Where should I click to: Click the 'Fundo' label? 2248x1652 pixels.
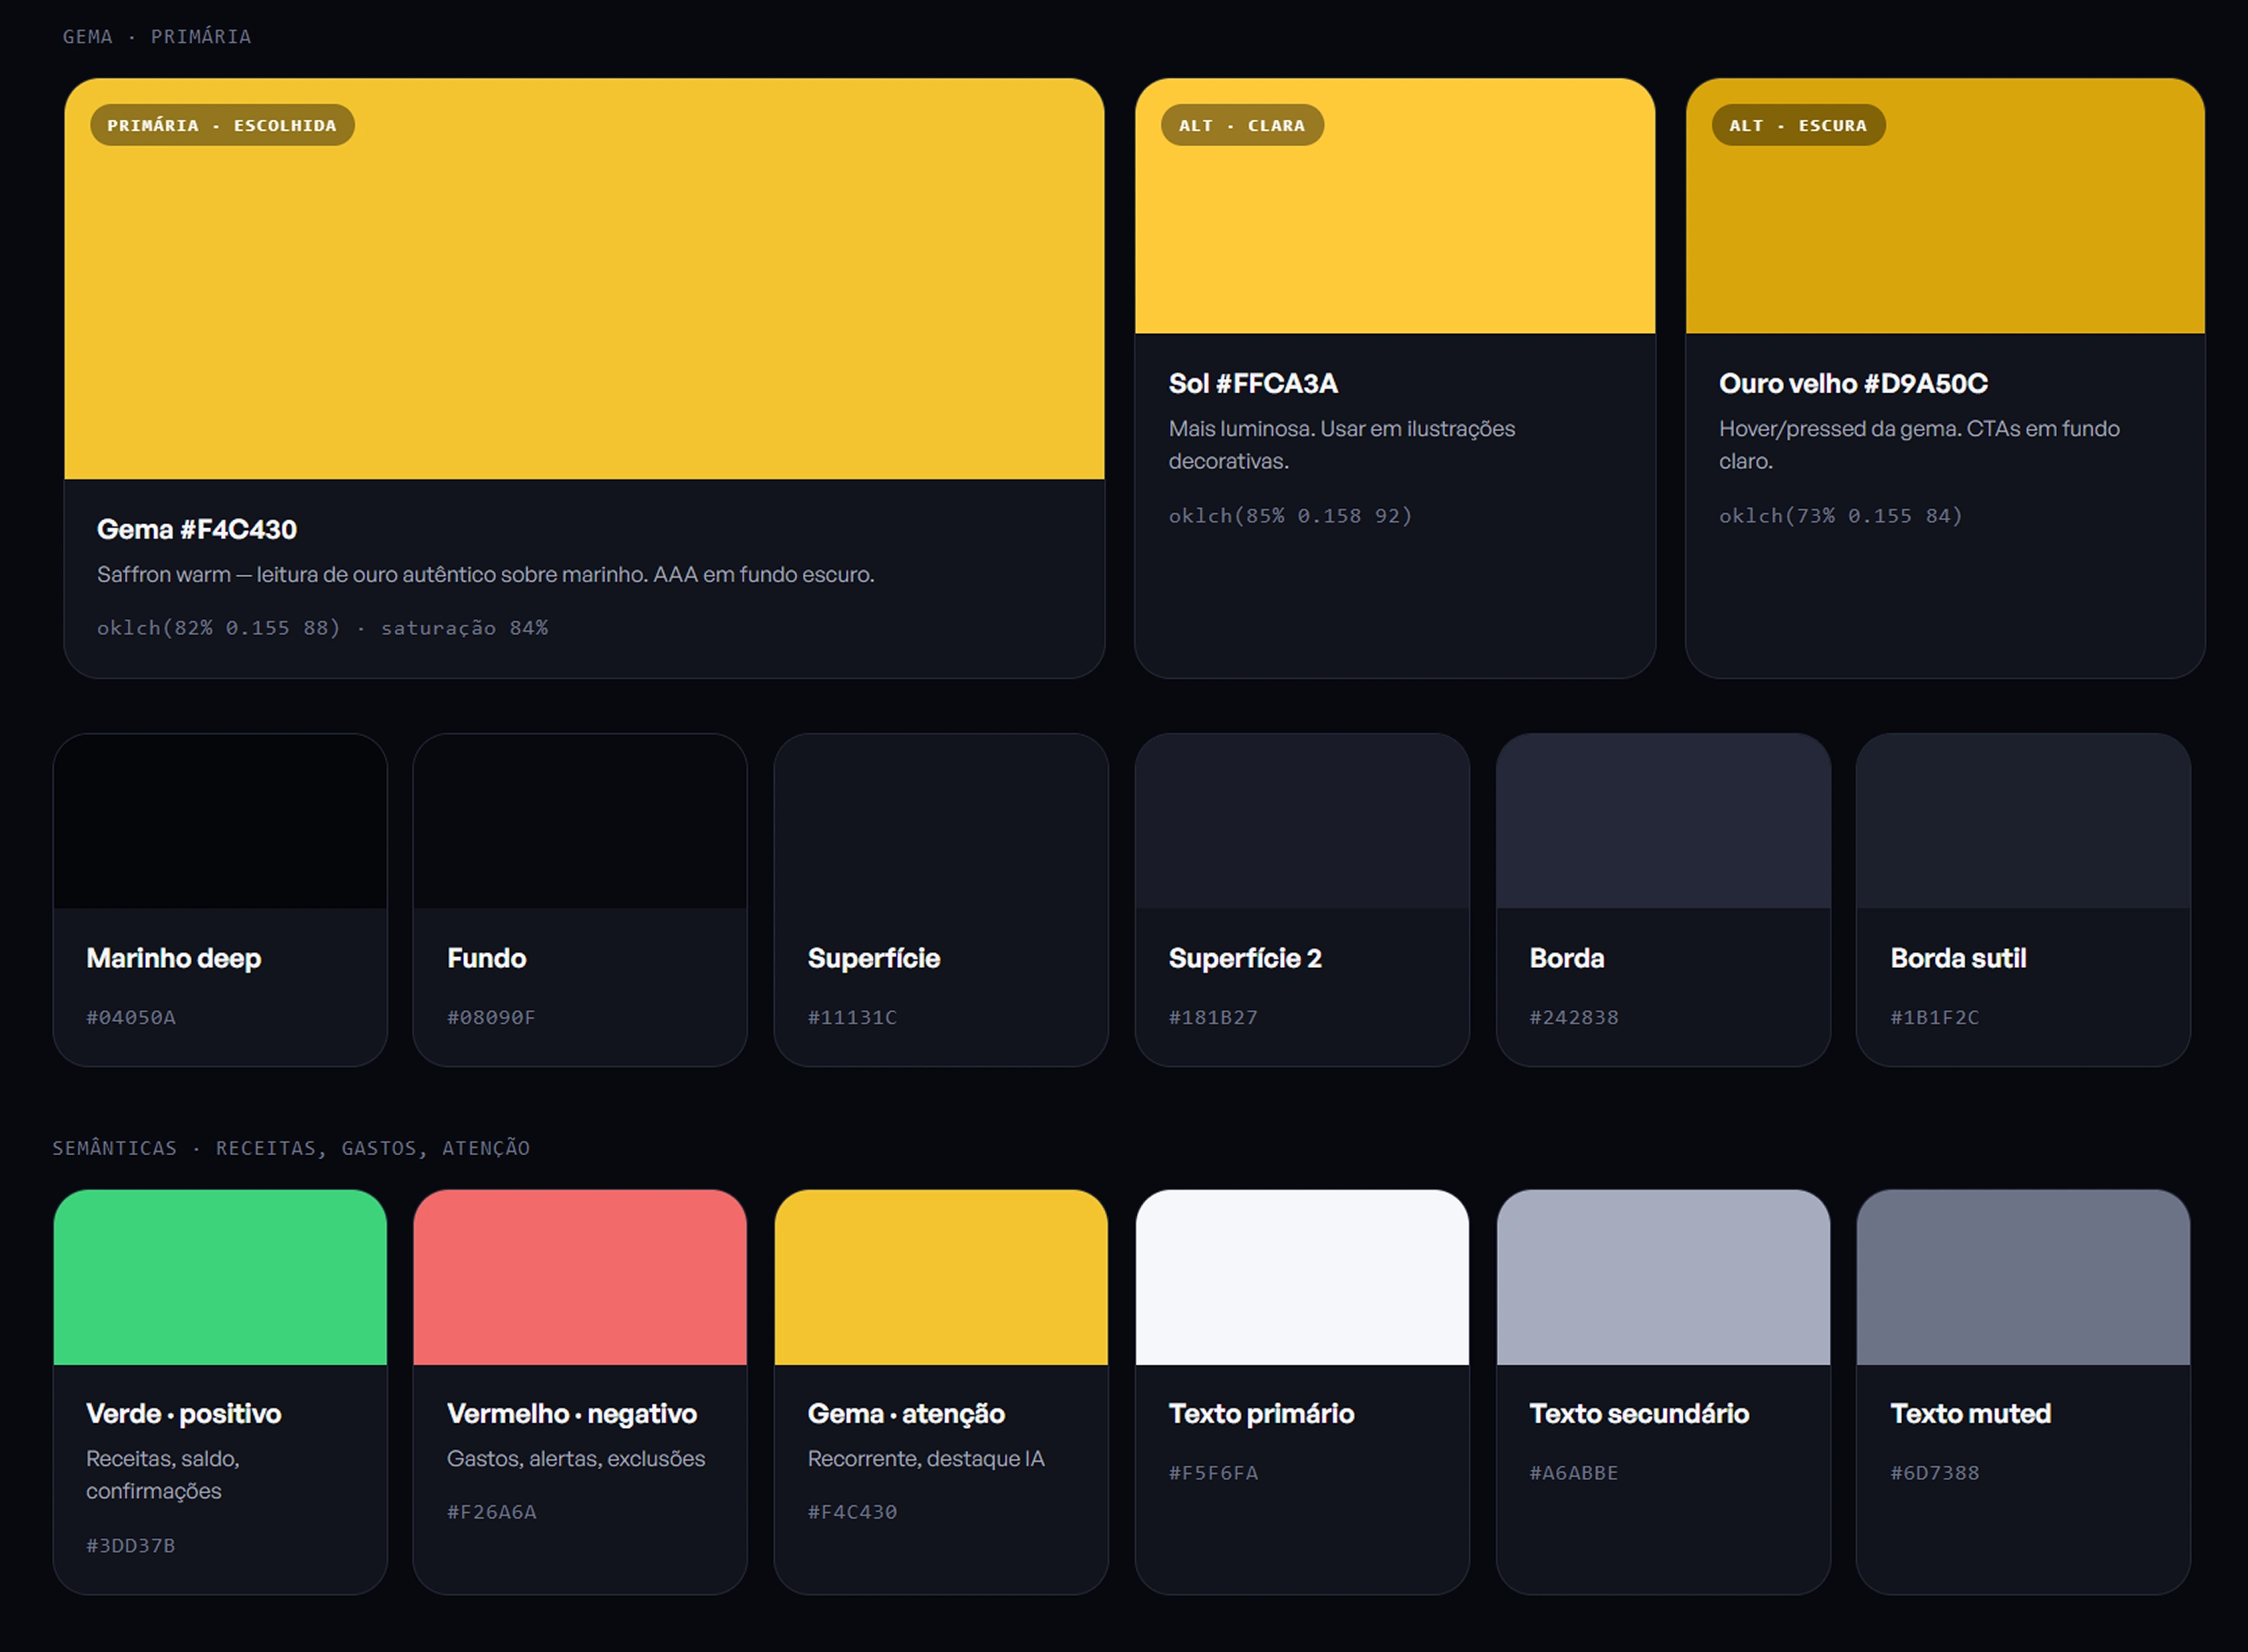coord(487,959)
